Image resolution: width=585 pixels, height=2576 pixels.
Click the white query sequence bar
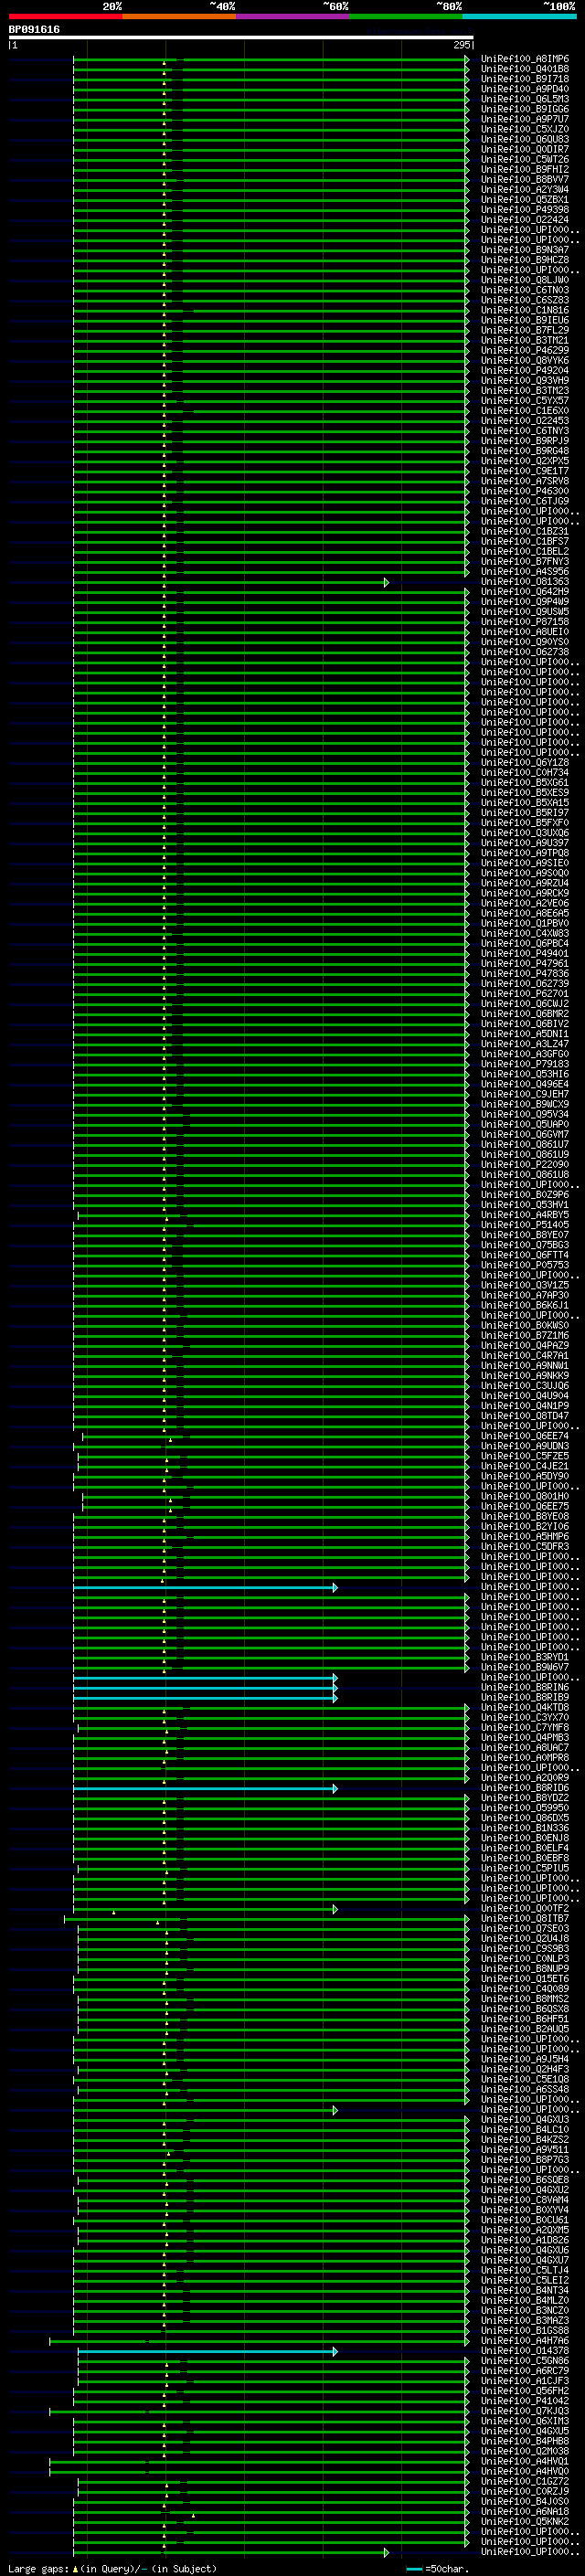tap(241, 38)
